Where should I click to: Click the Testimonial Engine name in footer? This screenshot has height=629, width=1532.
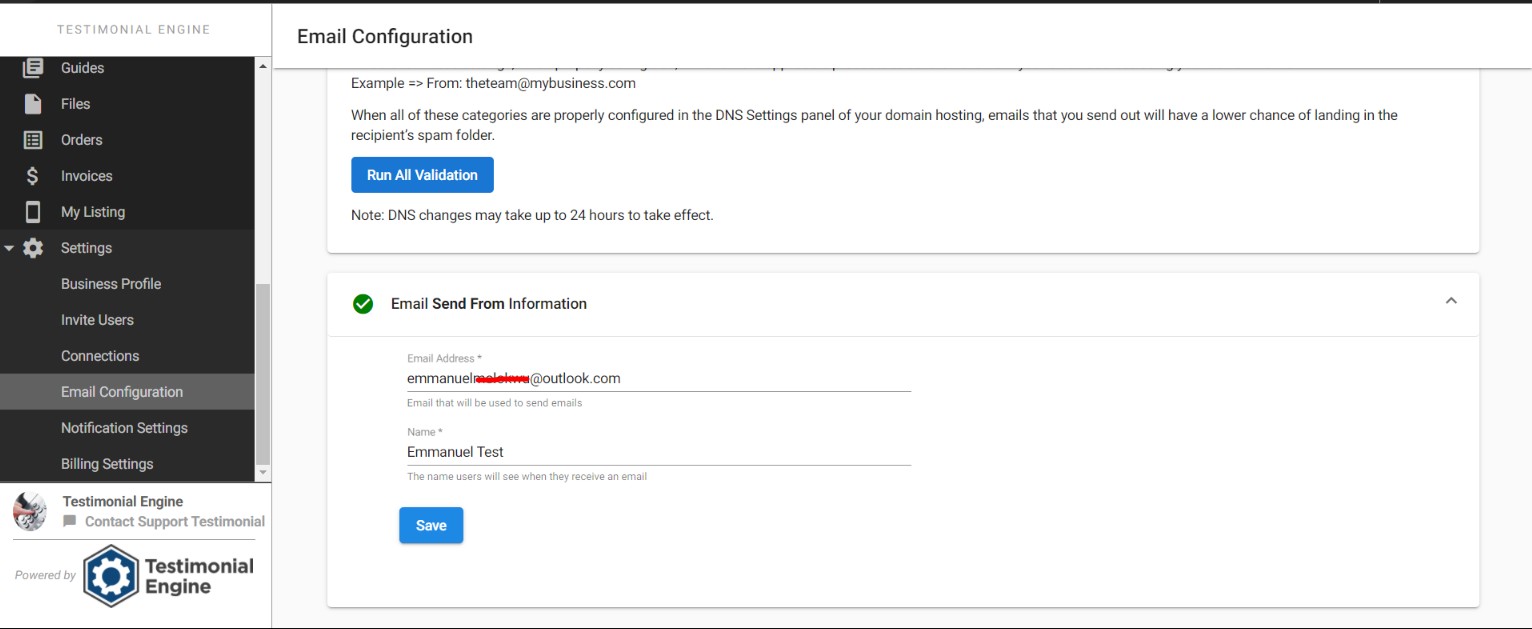123,502
